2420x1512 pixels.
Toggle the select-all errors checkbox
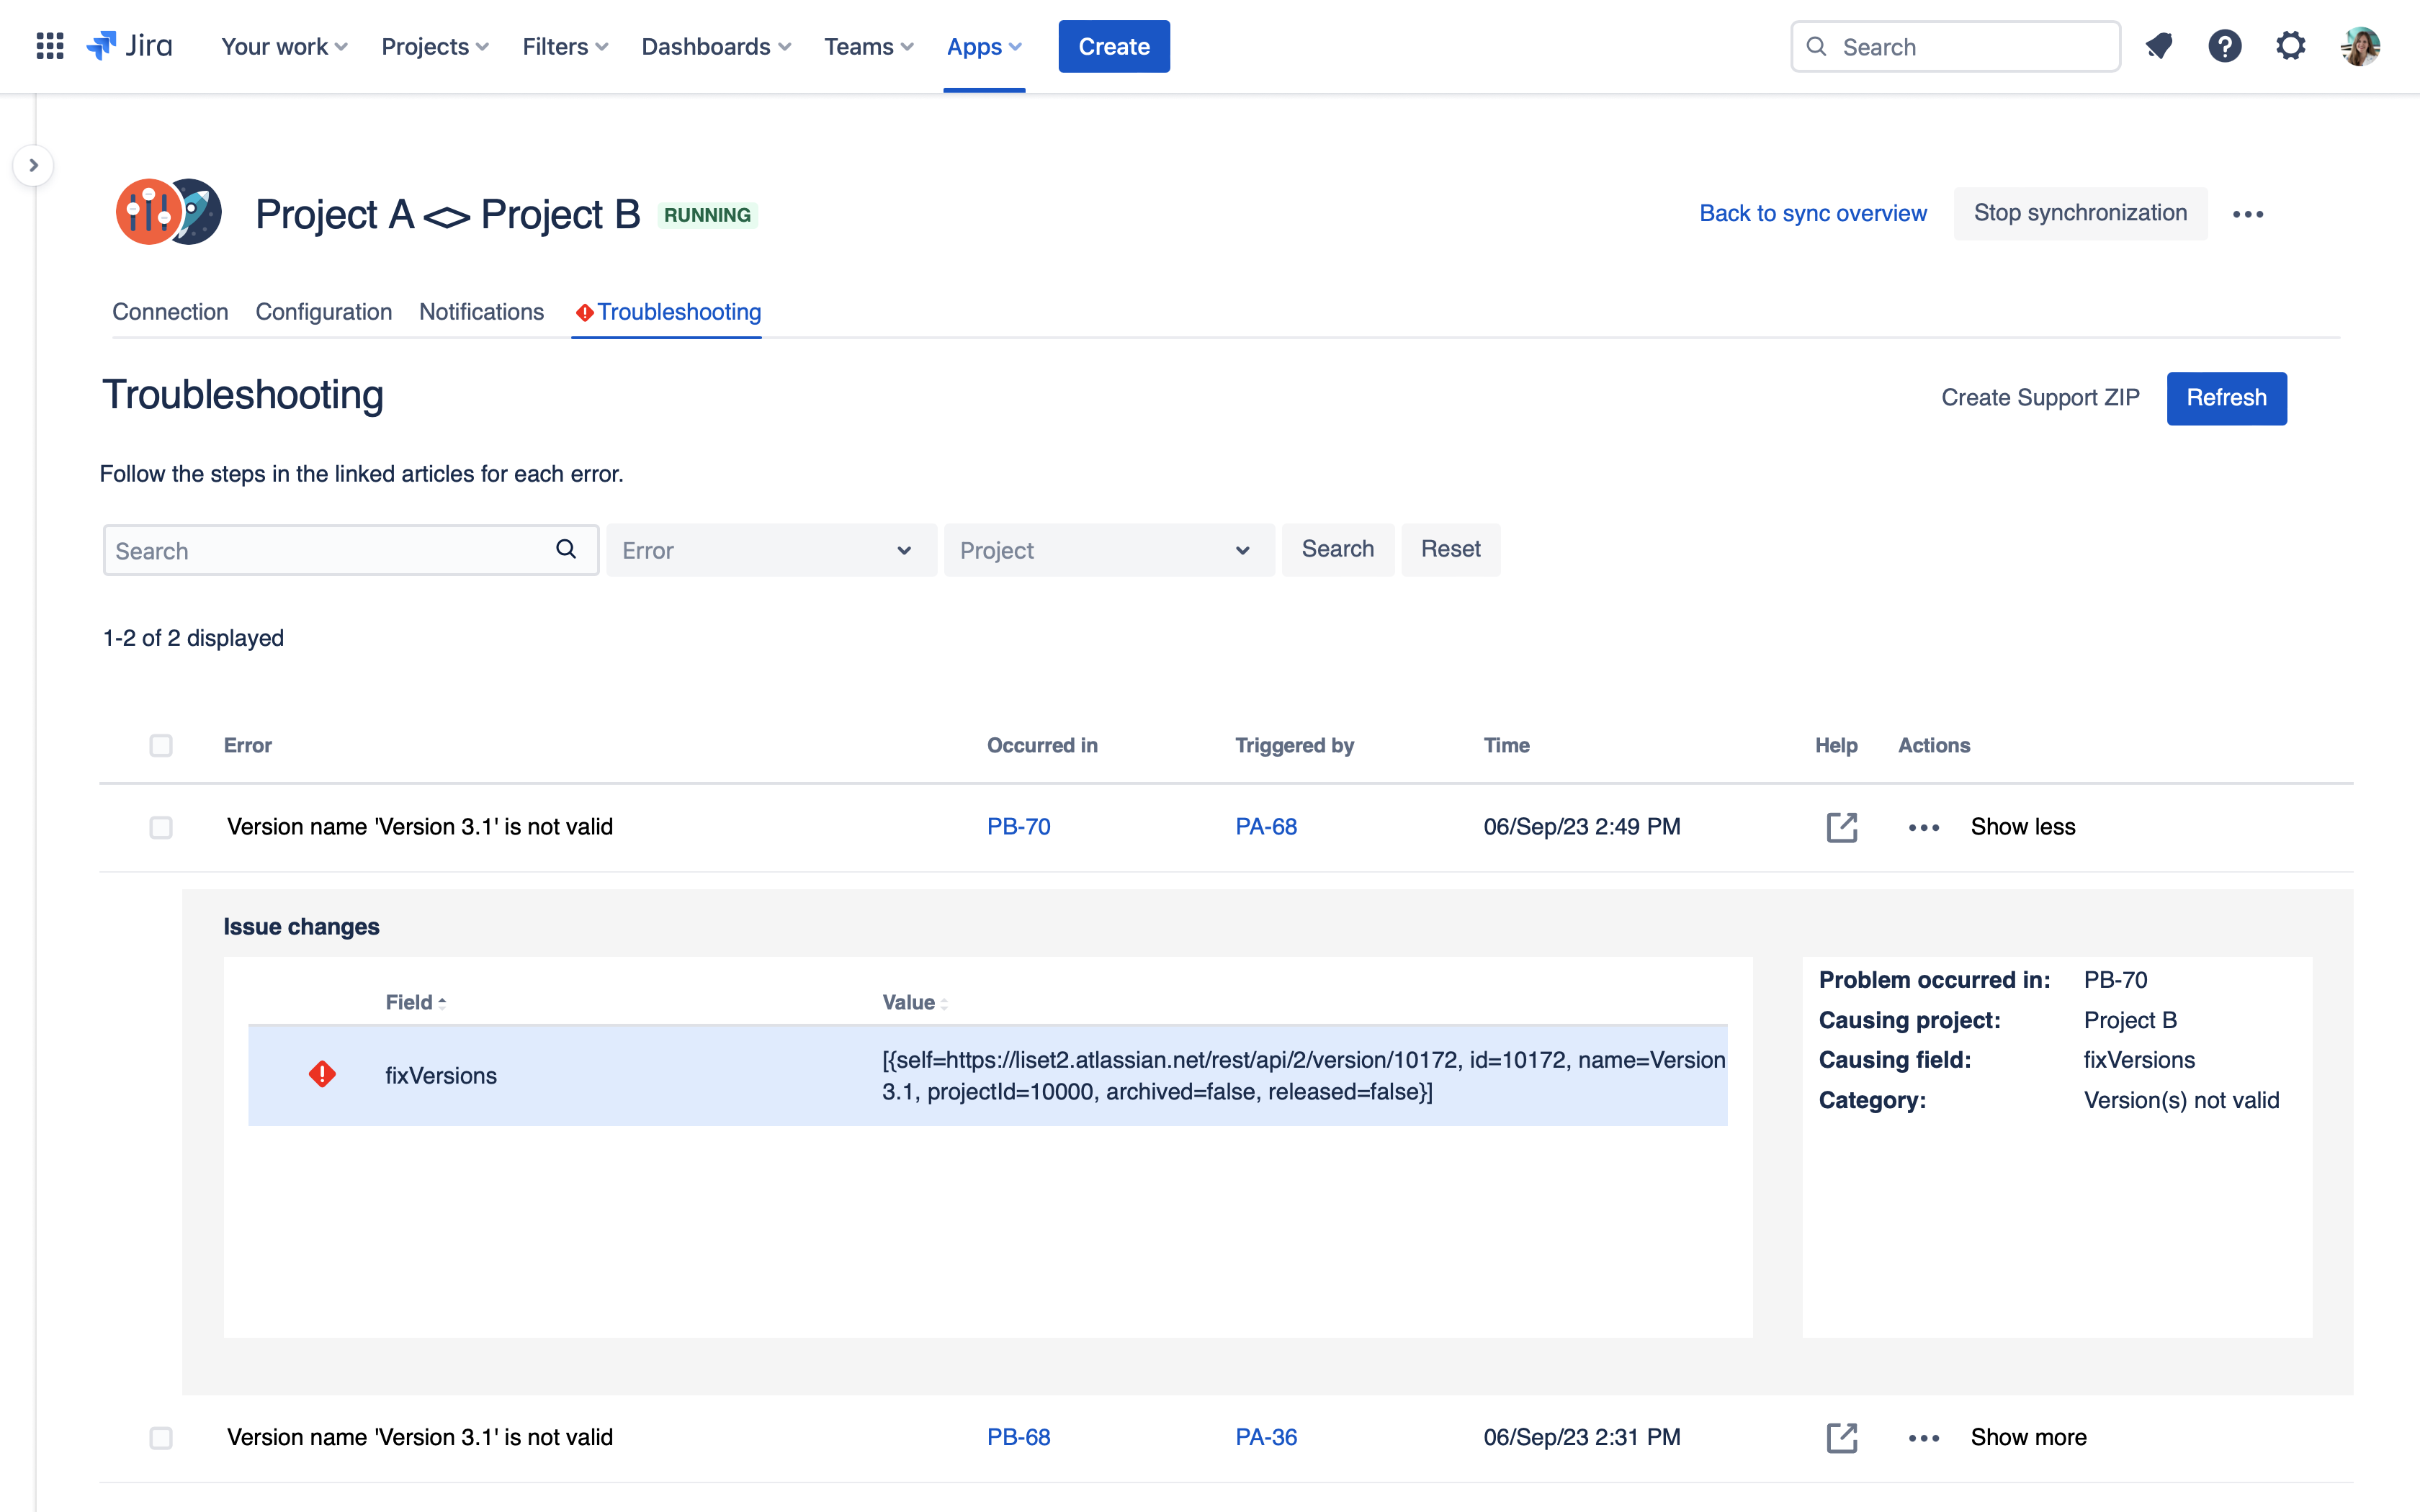point(161,745)
